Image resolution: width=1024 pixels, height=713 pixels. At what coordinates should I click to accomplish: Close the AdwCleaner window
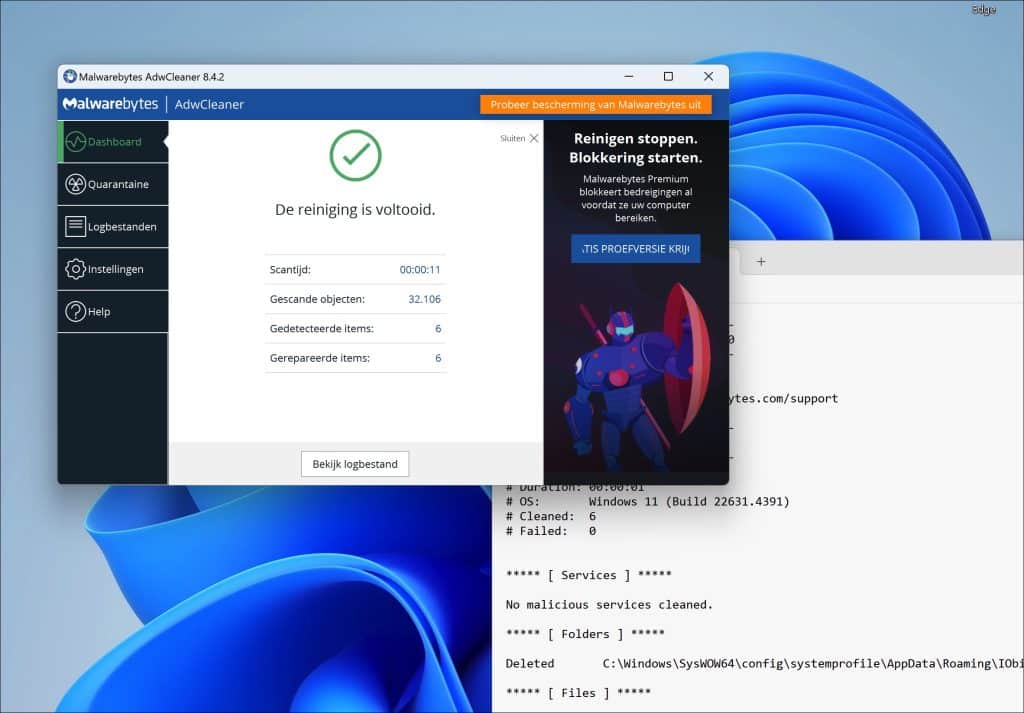point(709,76)
